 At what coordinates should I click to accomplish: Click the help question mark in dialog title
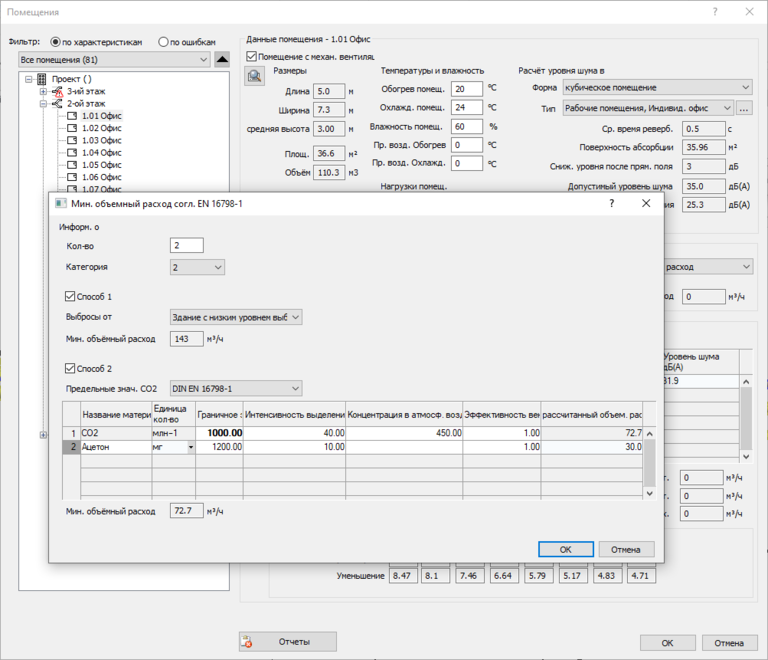click(x=612, y=203)
